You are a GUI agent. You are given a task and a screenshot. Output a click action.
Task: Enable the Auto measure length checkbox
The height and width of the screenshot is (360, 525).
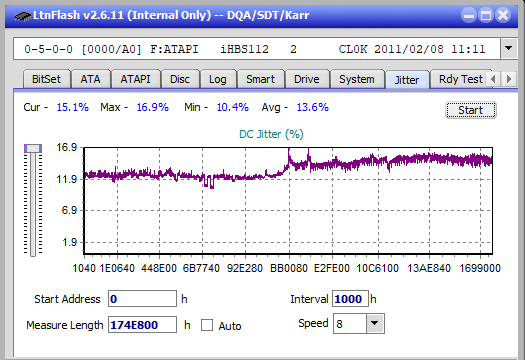(x=207, y=325)
